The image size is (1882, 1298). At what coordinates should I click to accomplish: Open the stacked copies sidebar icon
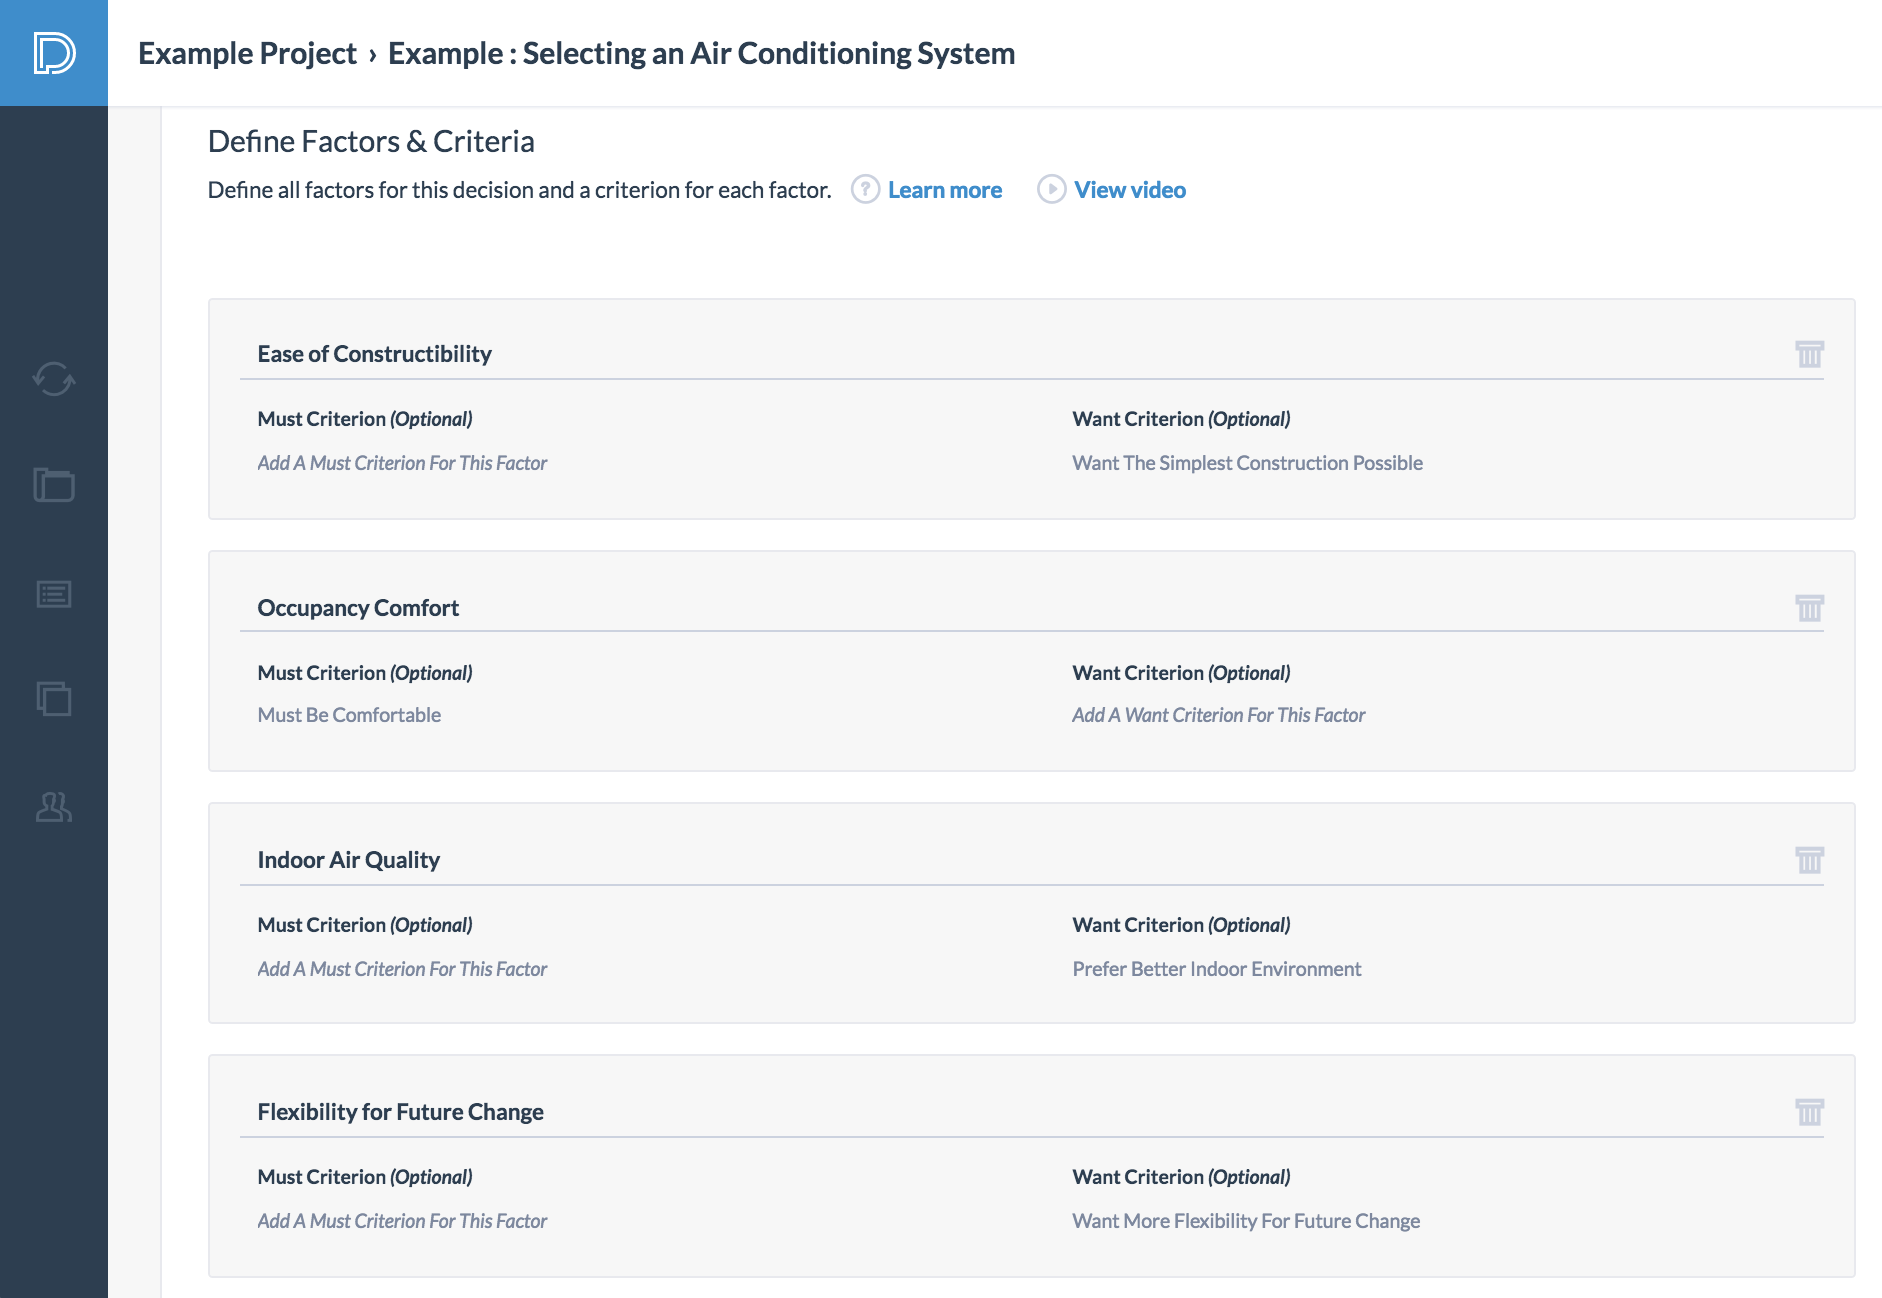click(x=54, y=698)
